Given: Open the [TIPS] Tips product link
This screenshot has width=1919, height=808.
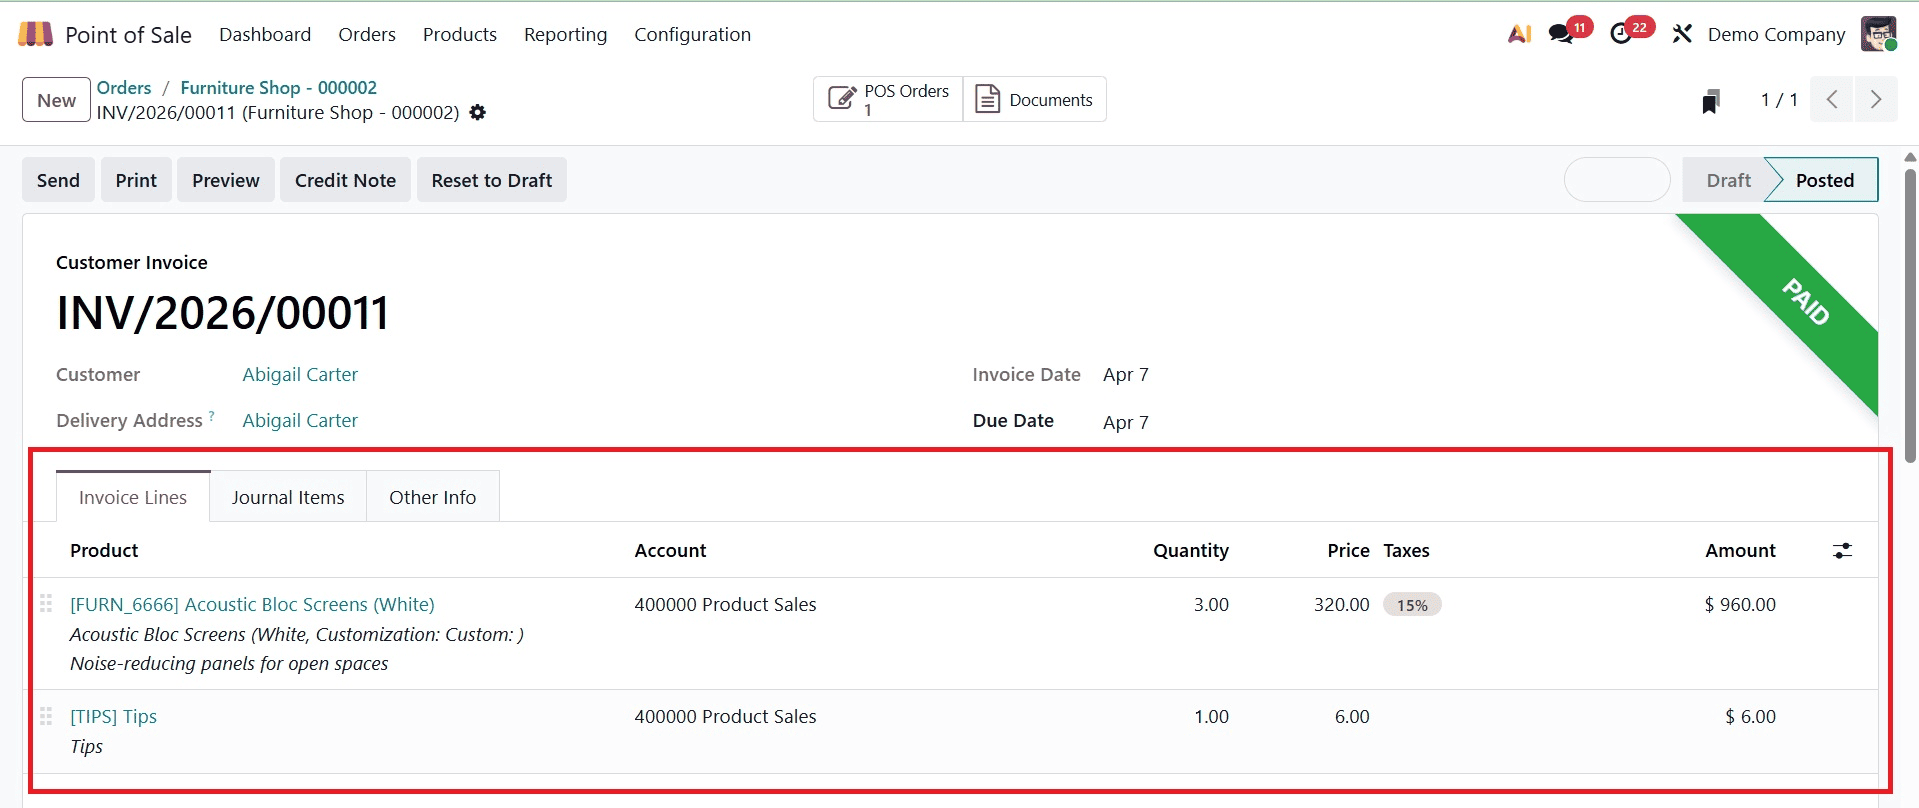Looking at the screenshot, I should (113, 716).
